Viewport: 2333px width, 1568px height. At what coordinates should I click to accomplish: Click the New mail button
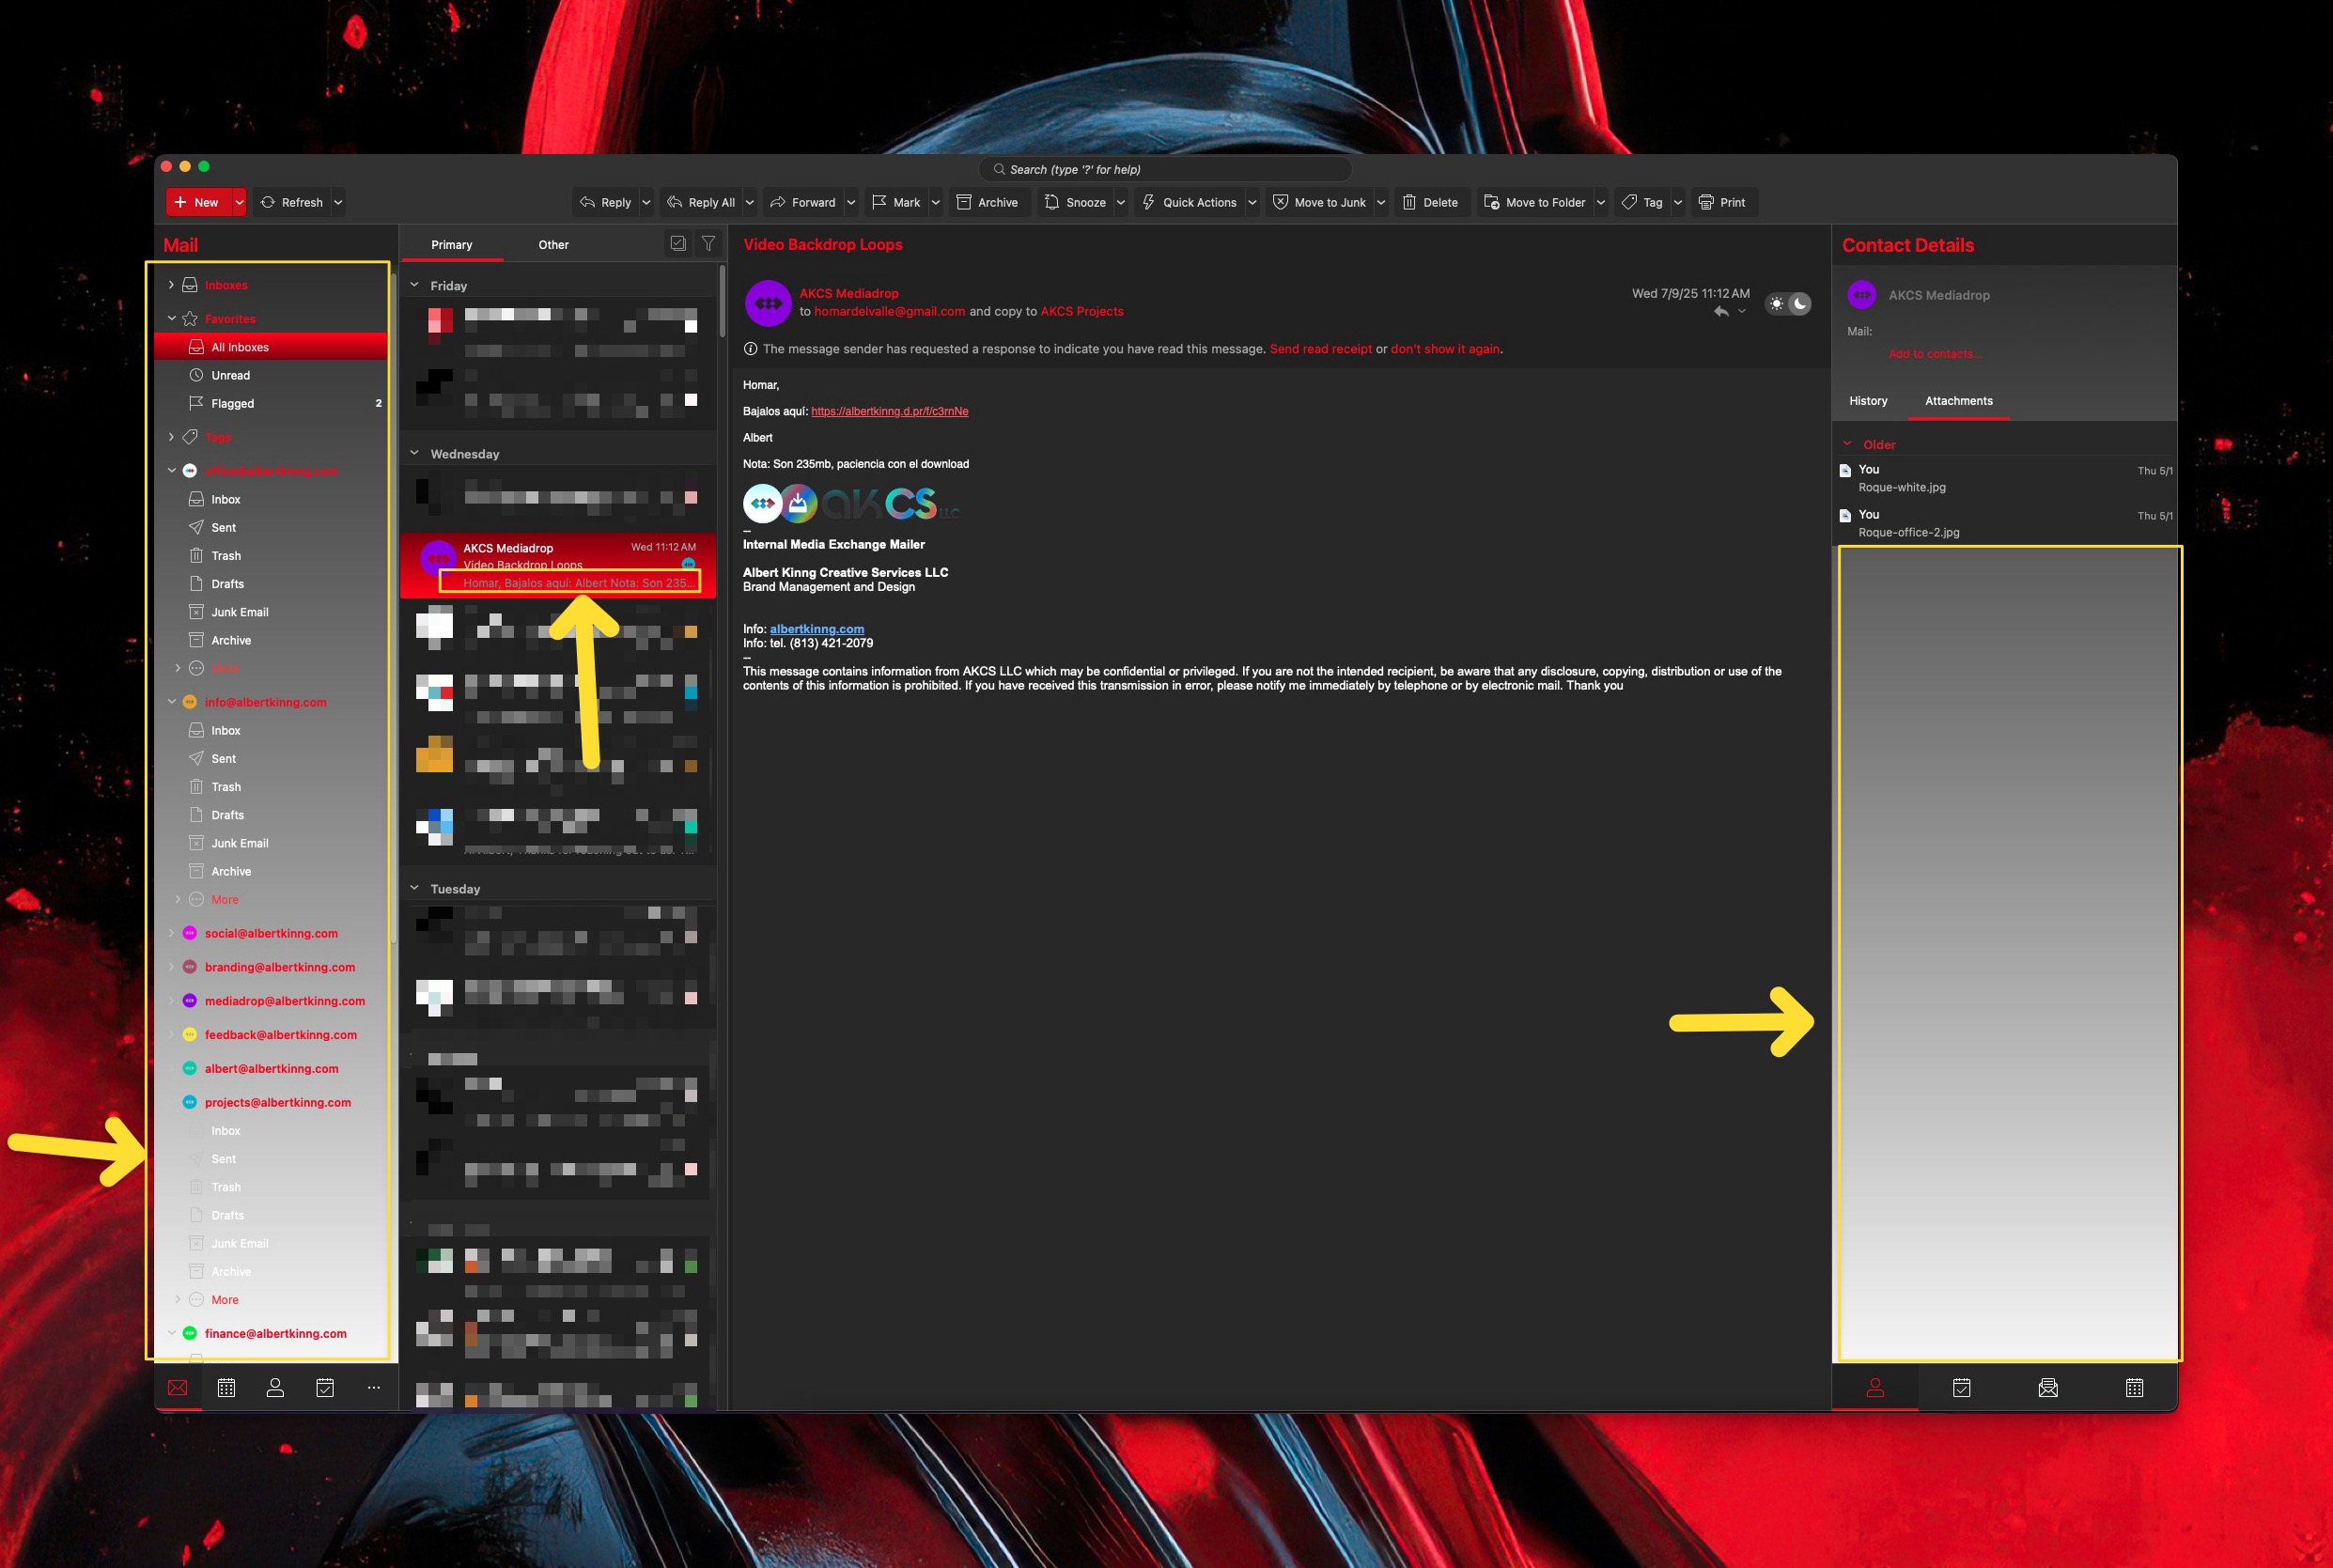coord(198,202)
